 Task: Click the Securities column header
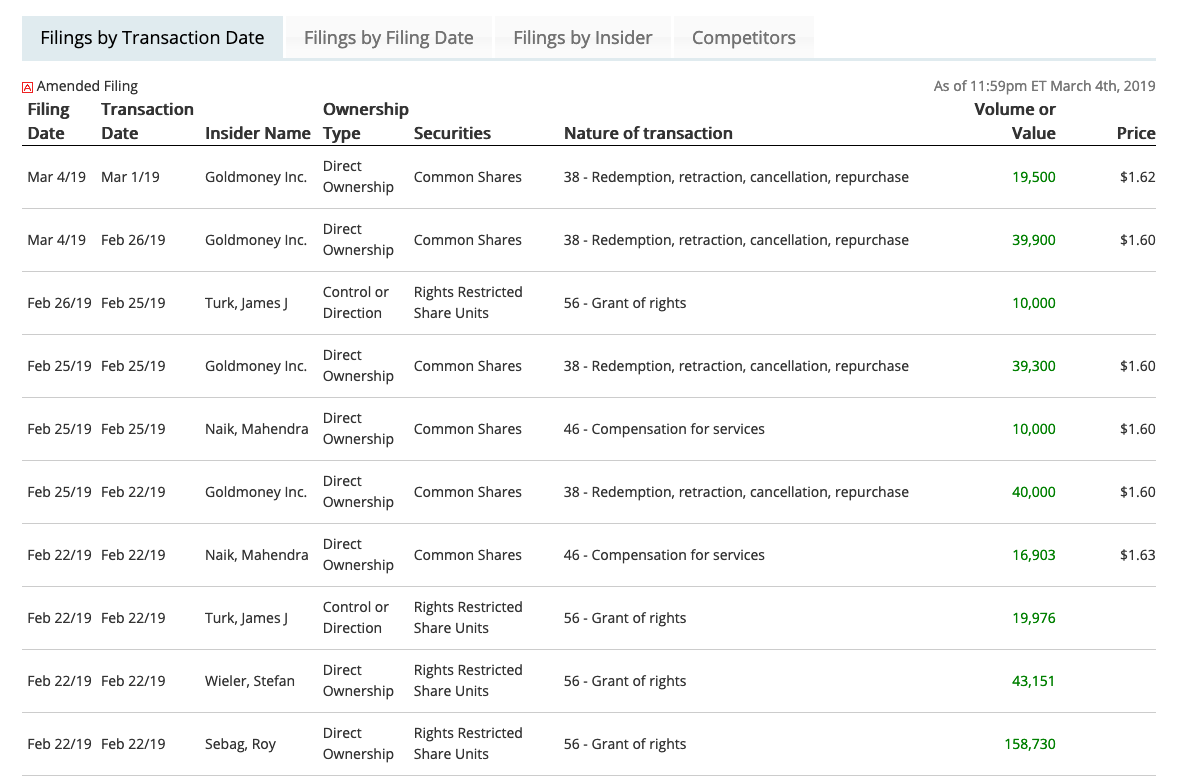(x=452, y=133)
